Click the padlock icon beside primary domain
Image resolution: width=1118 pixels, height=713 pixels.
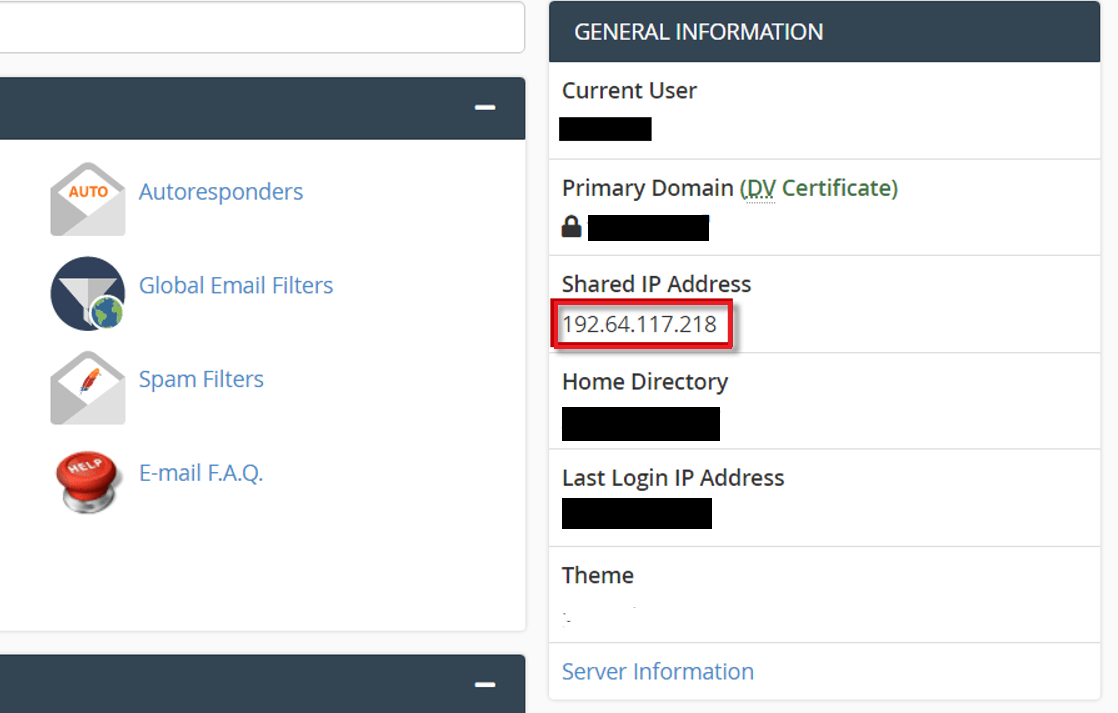[x=571, y=227]
